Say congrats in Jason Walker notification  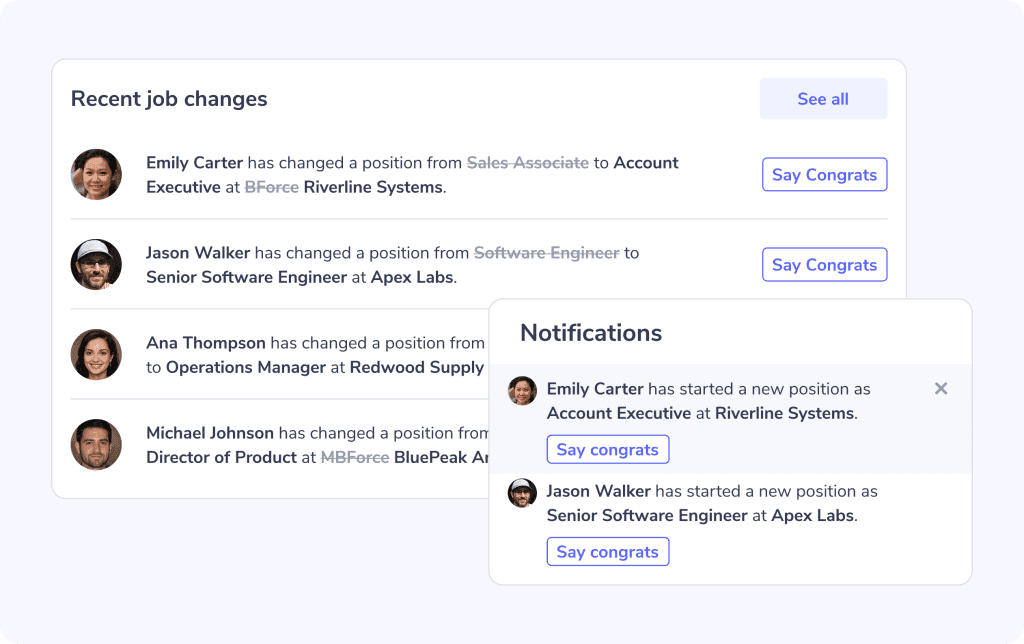(x=607, y=552)
